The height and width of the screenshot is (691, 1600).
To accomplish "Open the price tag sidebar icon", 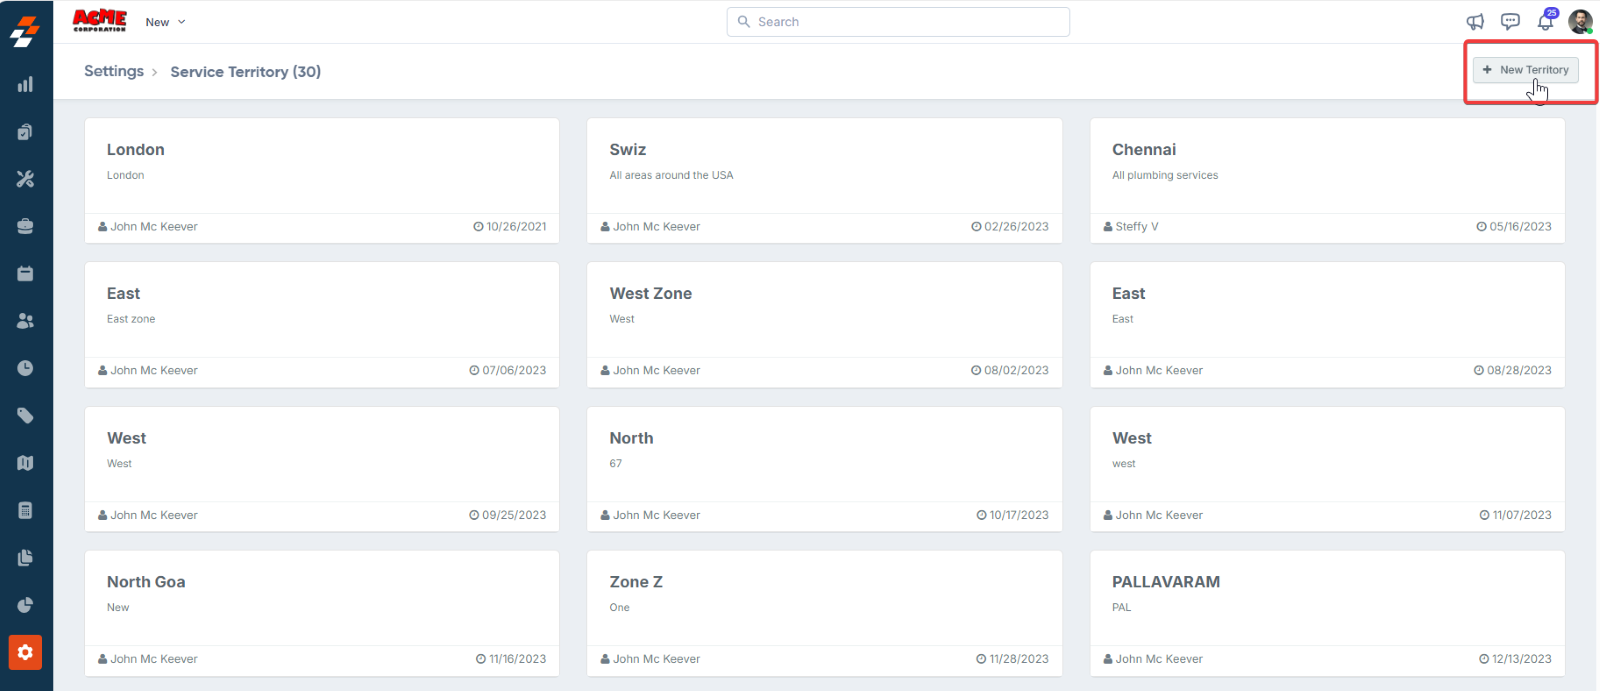I will [25, 416].
